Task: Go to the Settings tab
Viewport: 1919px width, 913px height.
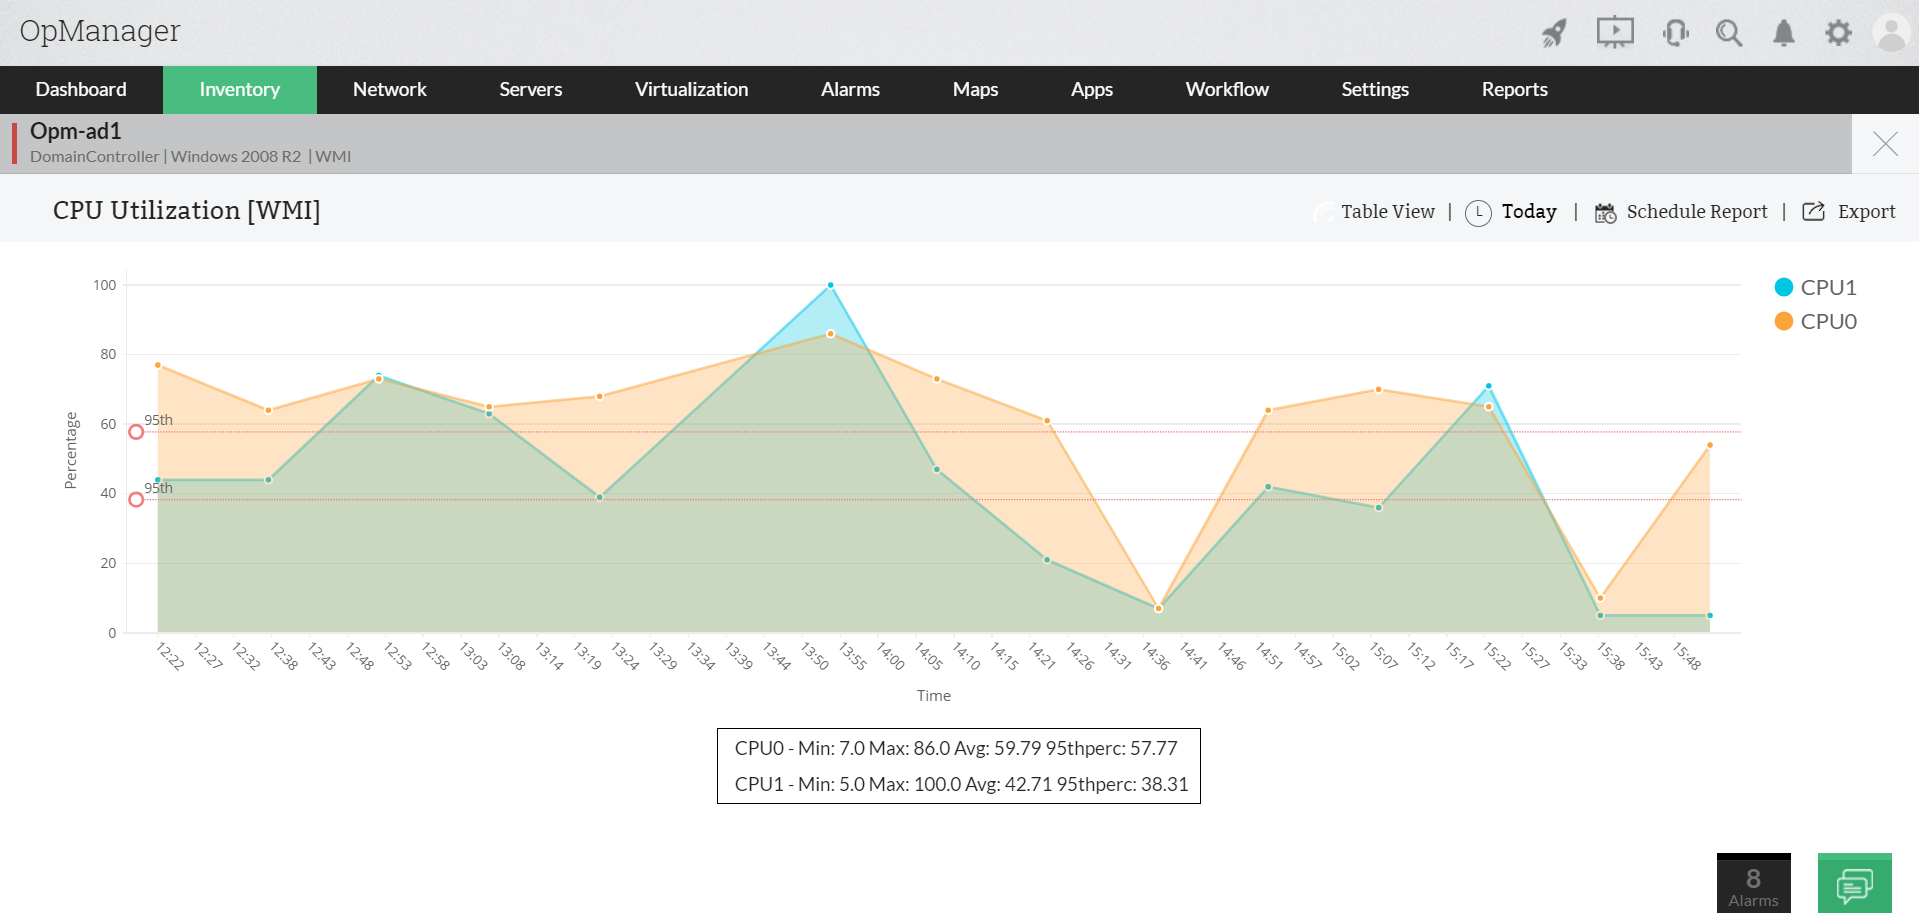Action: coord(1376,90)
